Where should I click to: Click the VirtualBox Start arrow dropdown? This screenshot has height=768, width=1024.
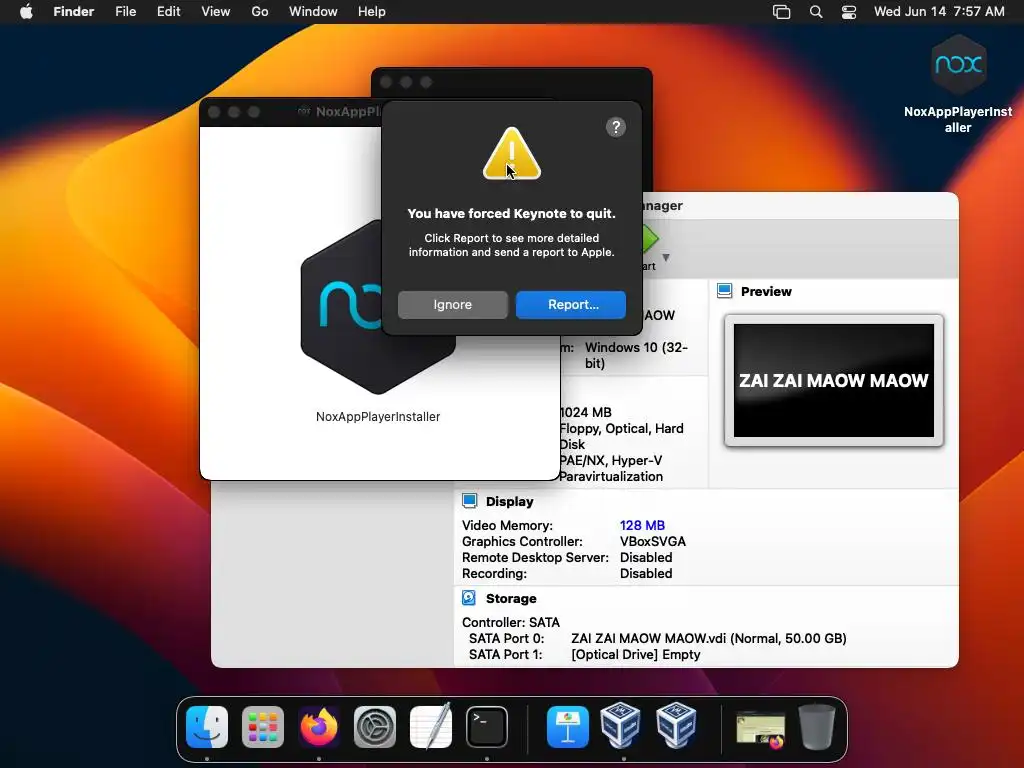pyautogui.click(x=665, y=257)
